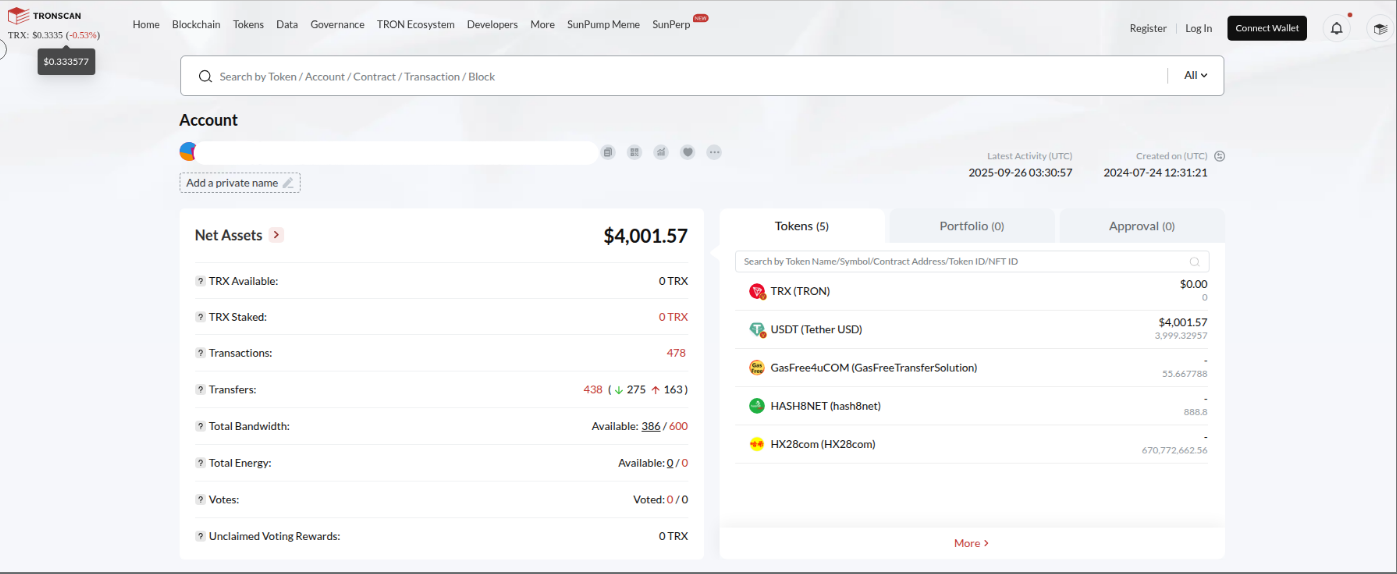Open the notifications bell
This screenshot has height=574, width=1397.
[1337, 28]
